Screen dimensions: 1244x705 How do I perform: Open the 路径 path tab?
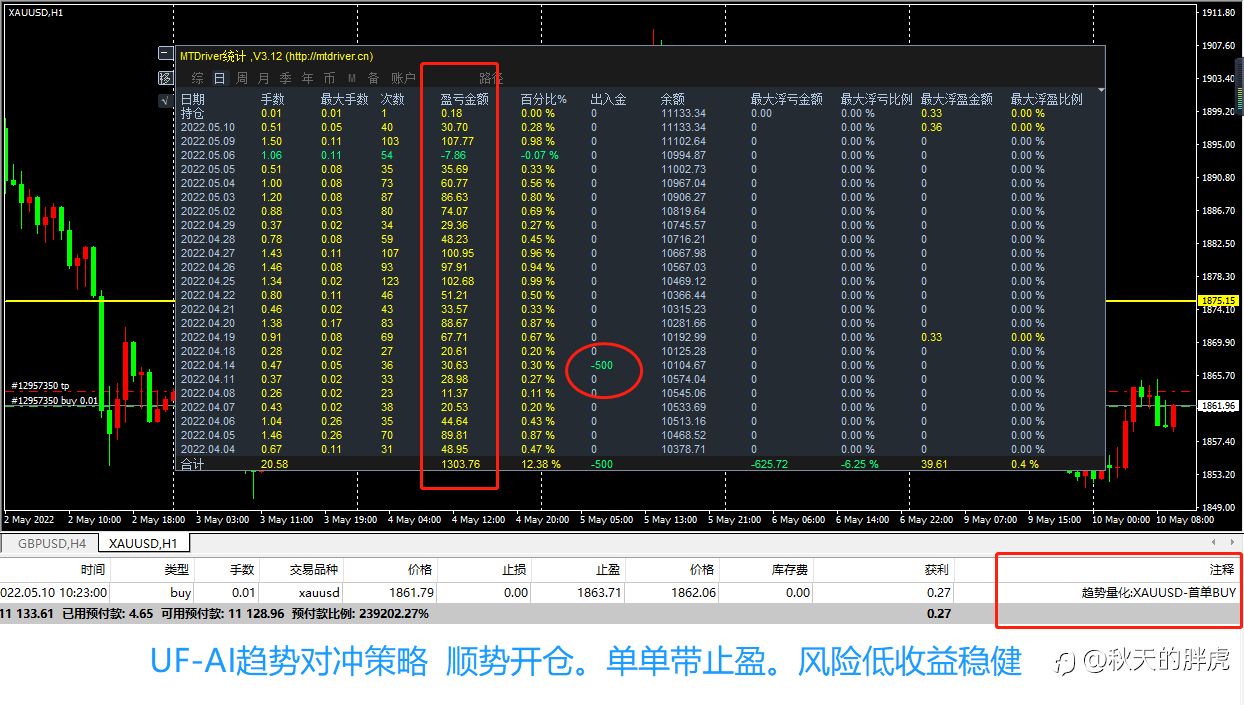point(490,78)
